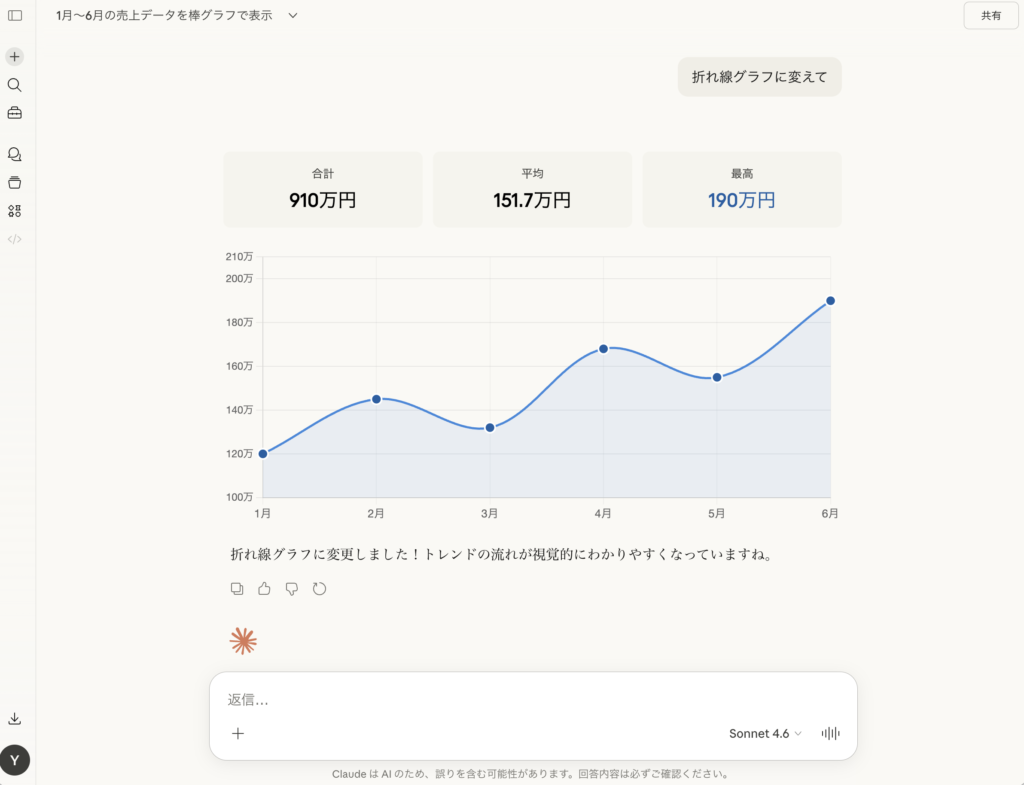Open the user profile avatar Y
The height and width of the screenshot is (785, 1024).
pos(15,760)
